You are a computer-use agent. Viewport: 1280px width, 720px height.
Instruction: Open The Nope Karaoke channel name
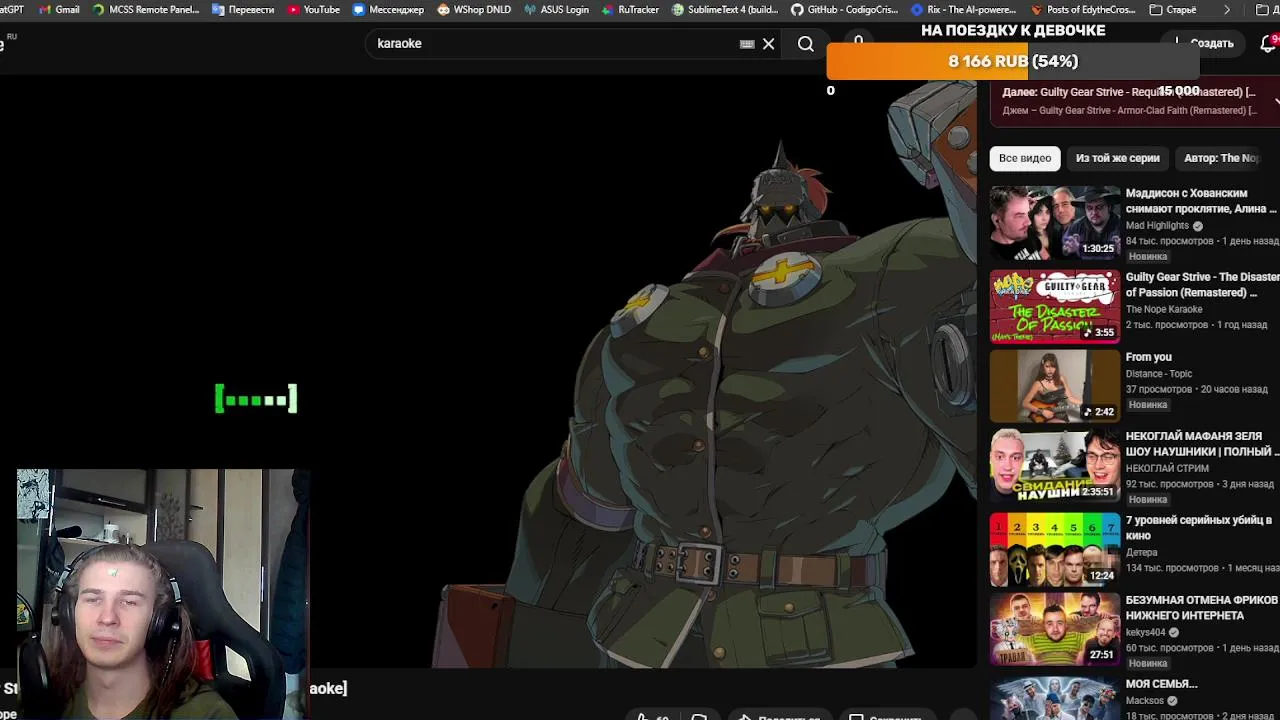[x=1164, y=310]
